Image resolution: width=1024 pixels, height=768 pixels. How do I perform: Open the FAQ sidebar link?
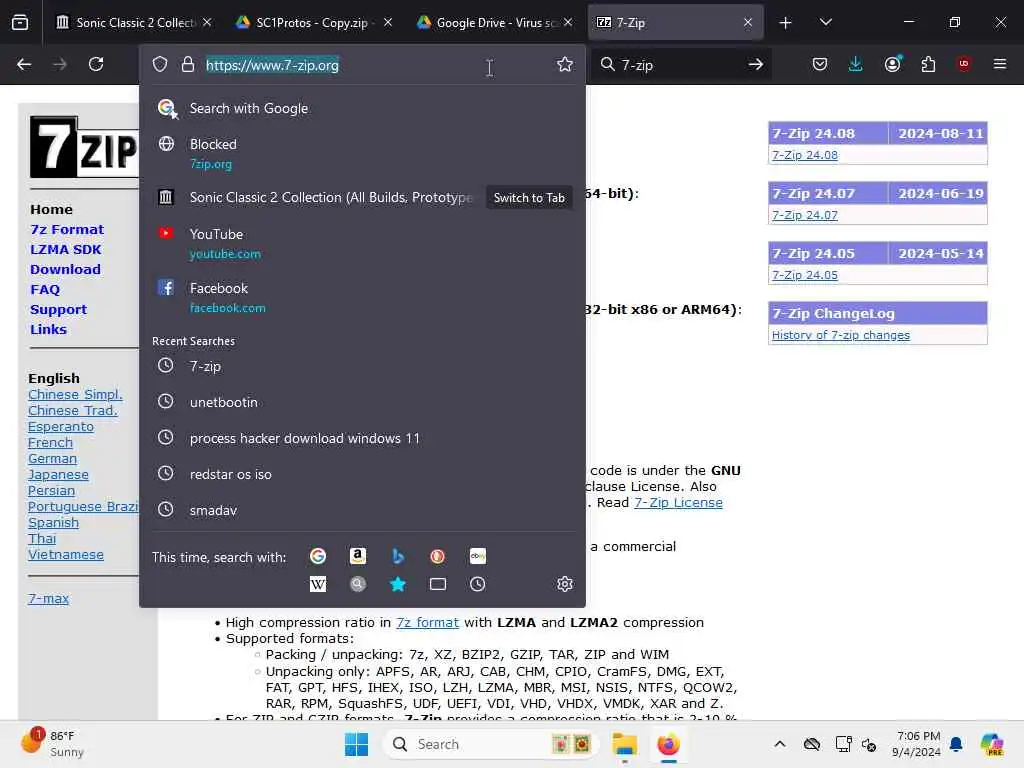[44, 289]
